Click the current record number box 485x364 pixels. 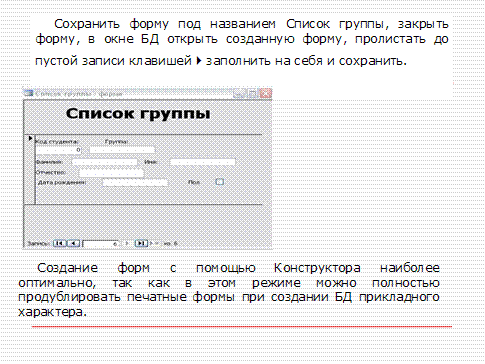click(x=101, y=244)
